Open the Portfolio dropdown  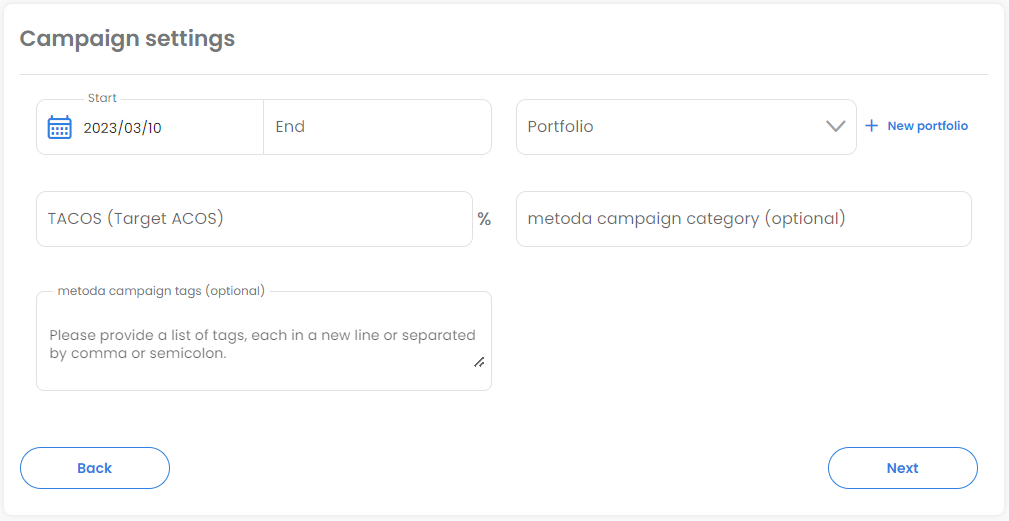click(685, 127)
